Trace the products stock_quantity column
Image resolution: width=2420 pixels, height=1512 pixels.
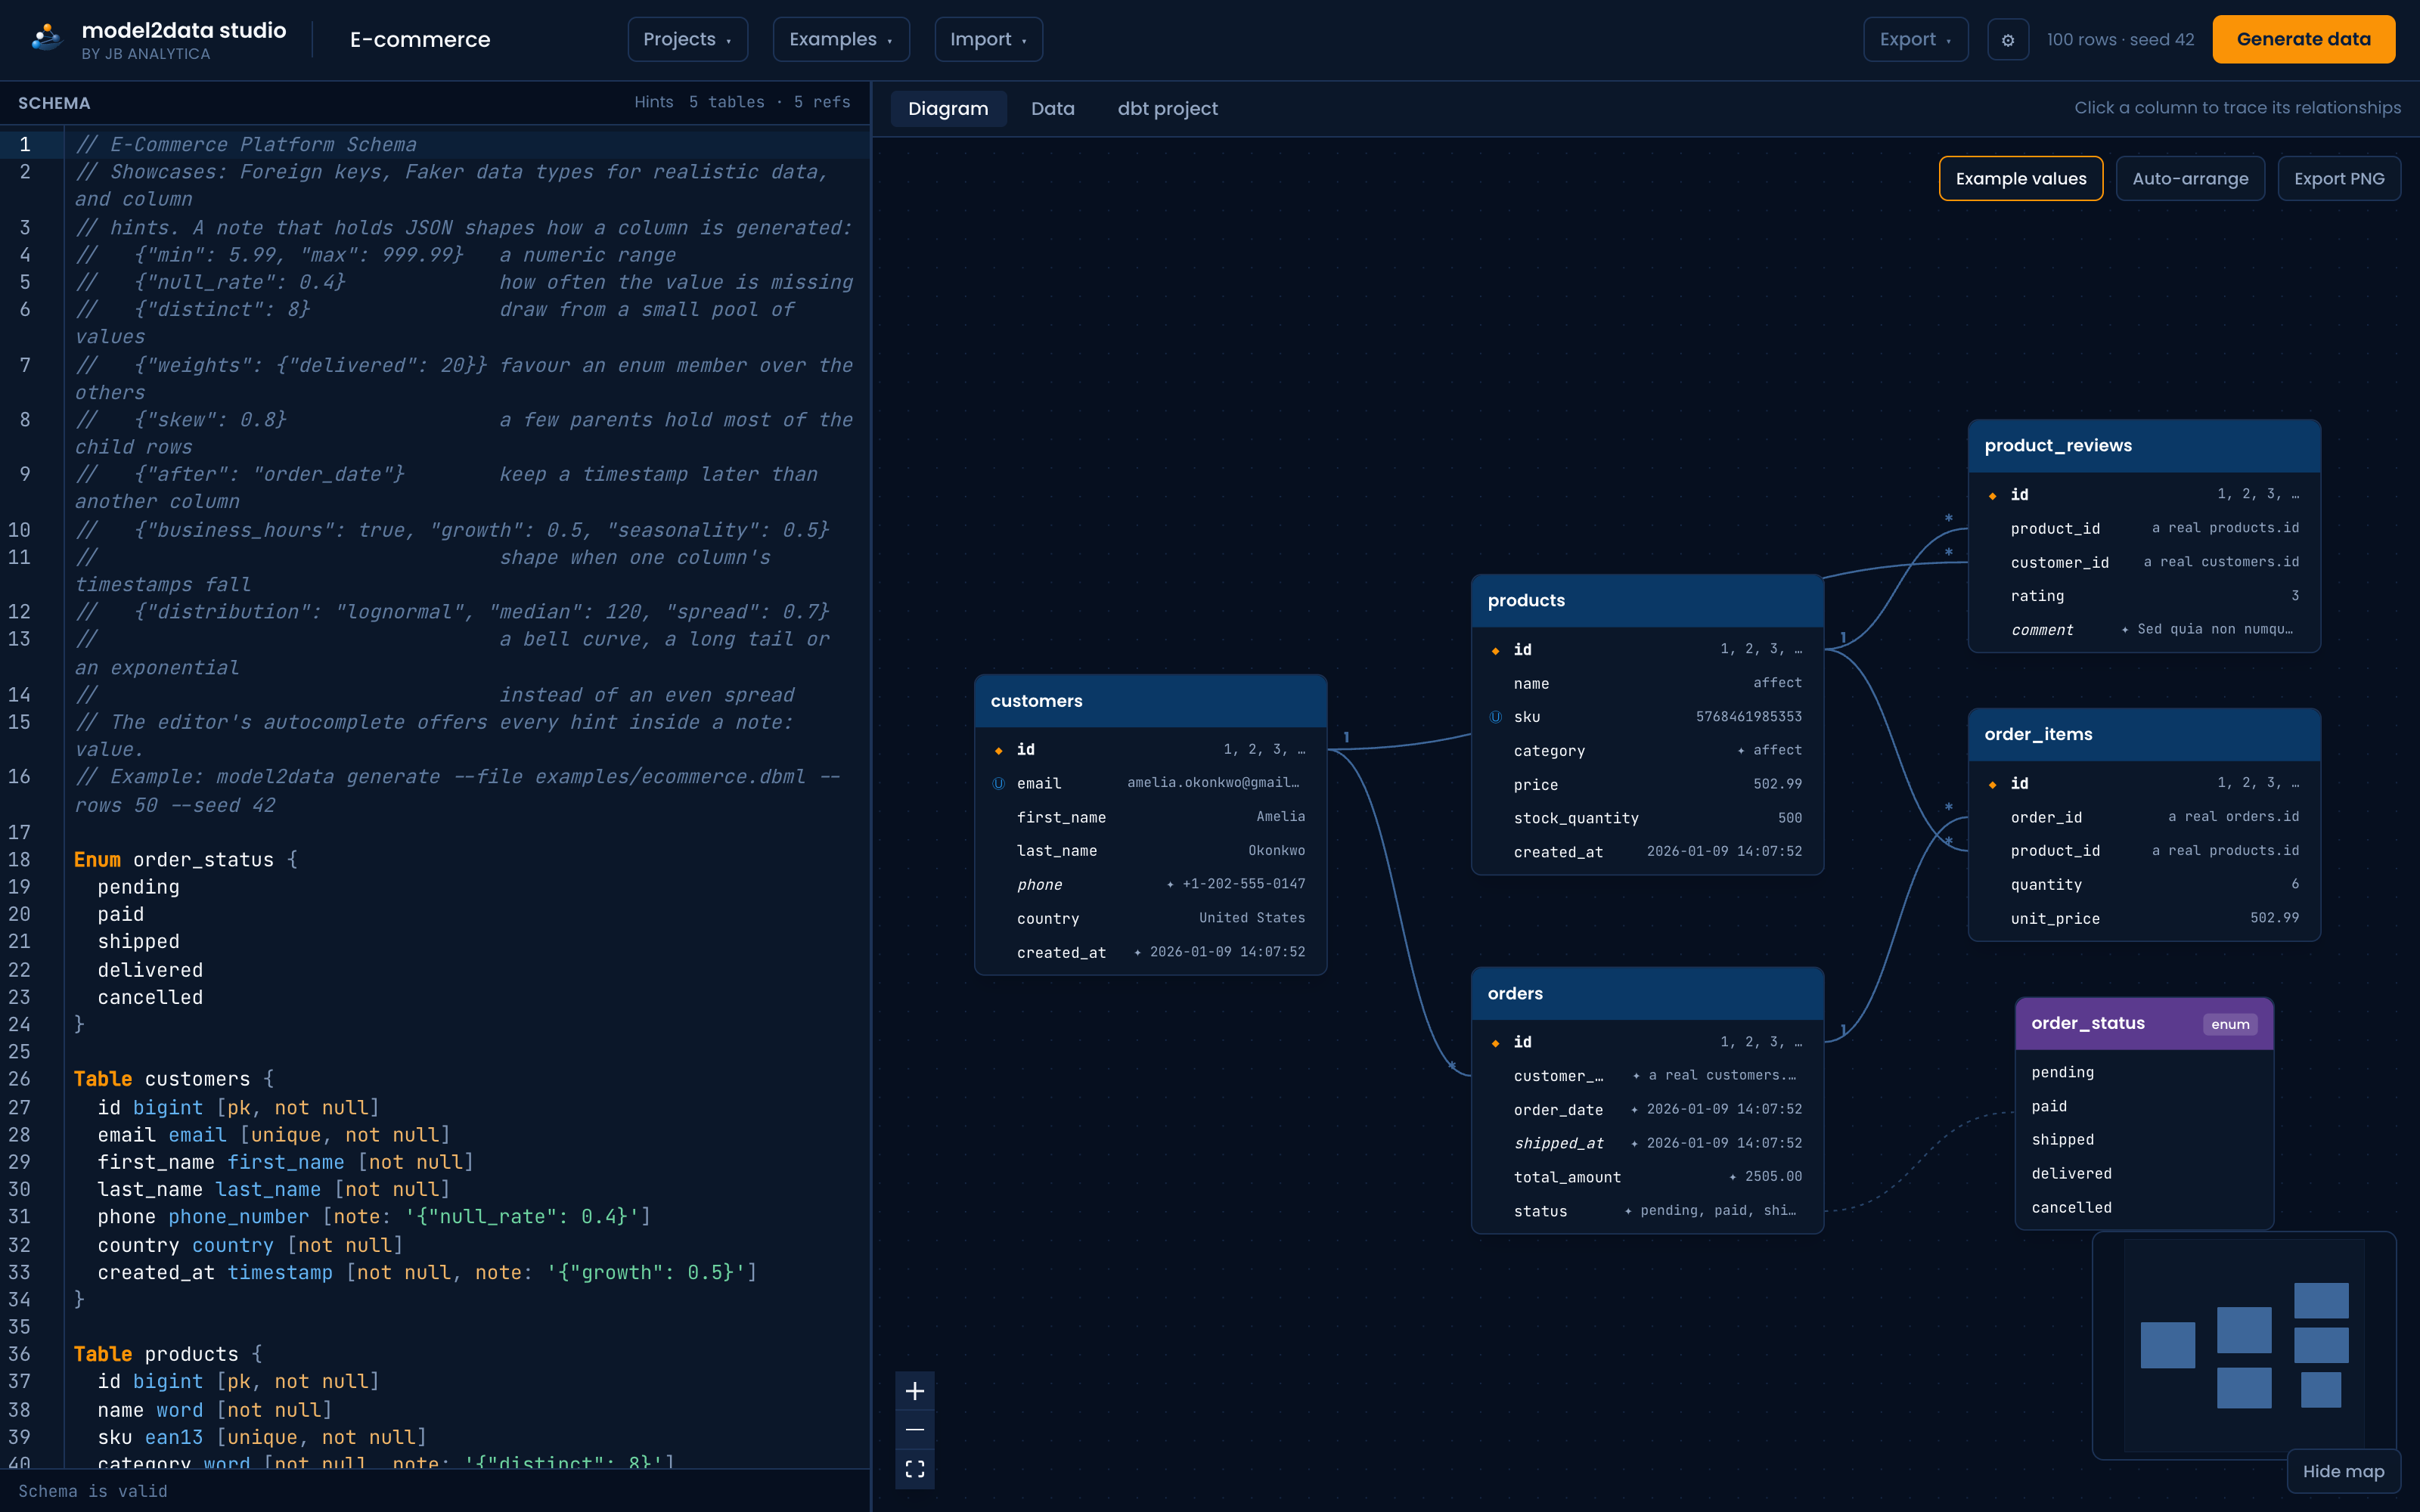tap(1647, 818)
